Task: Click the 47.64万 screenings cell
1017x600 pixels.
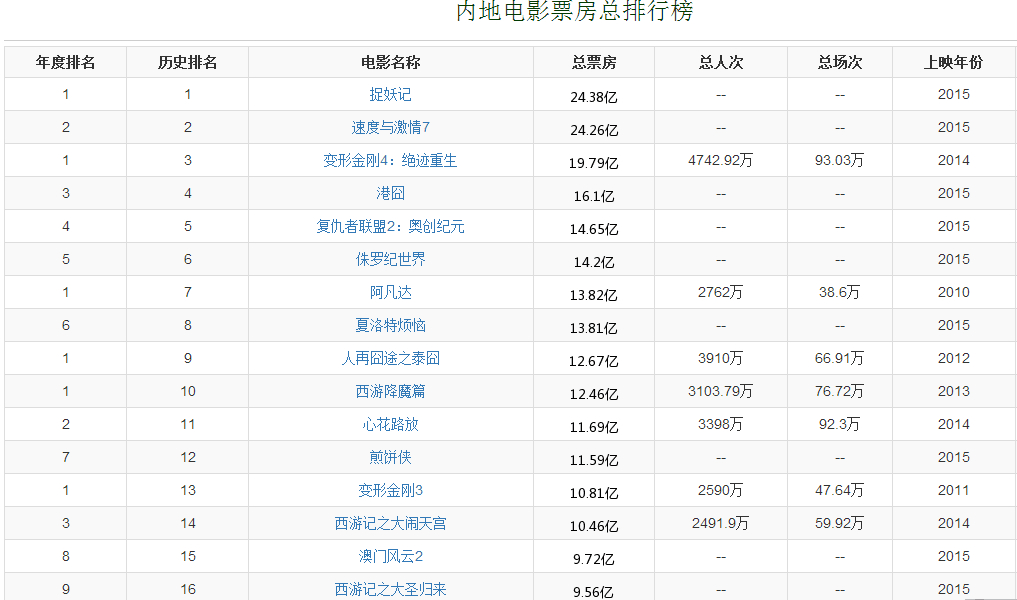Action: [840, 490]
